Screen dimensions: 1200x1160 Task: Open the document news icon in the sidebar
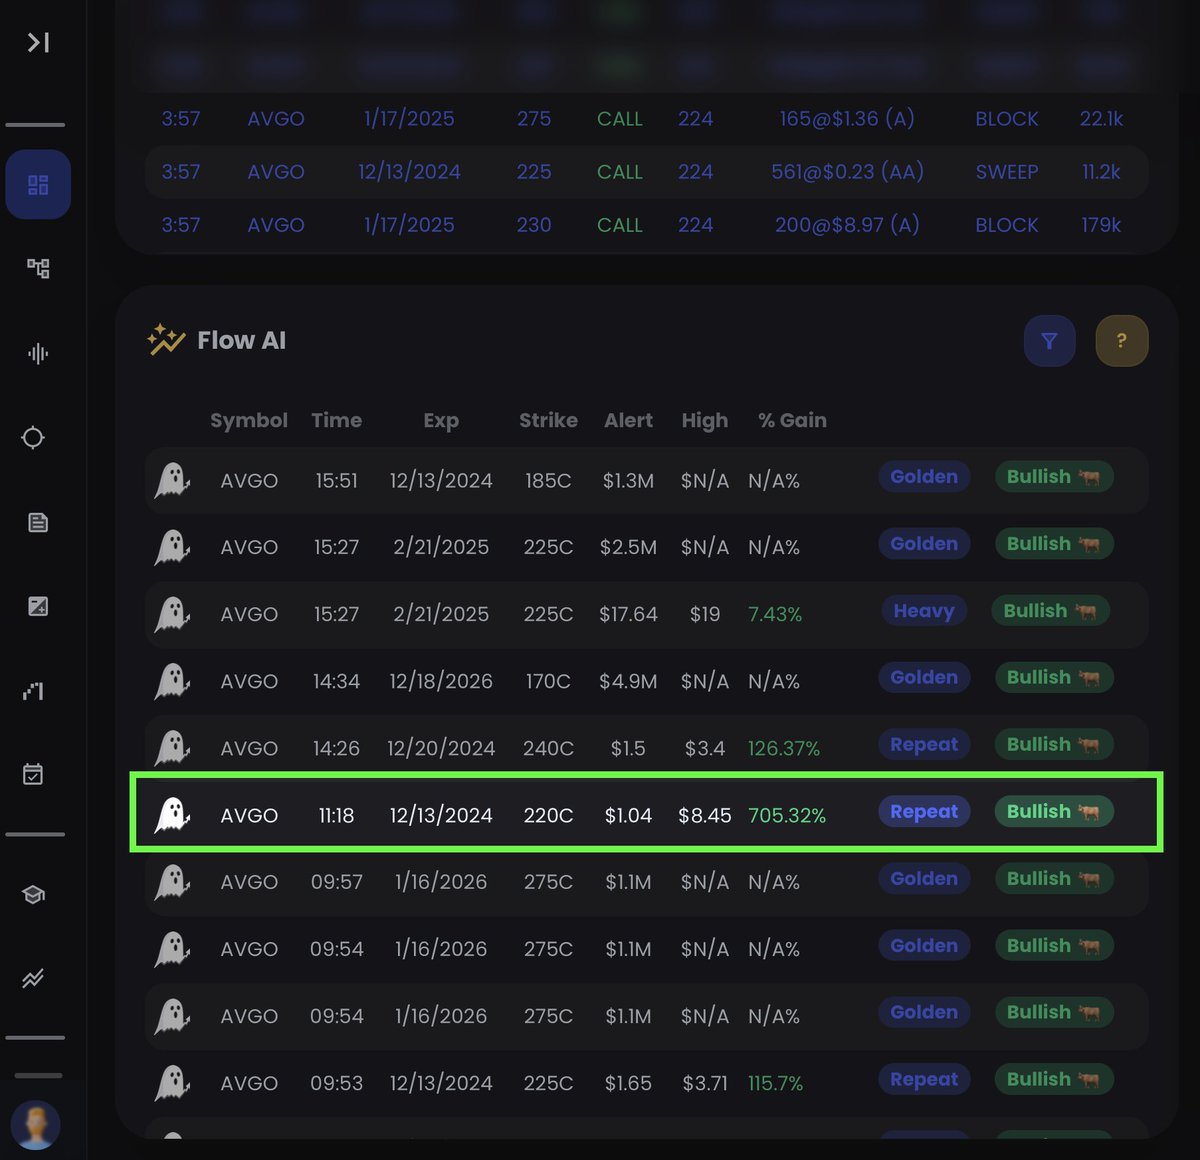coord(38,522)
